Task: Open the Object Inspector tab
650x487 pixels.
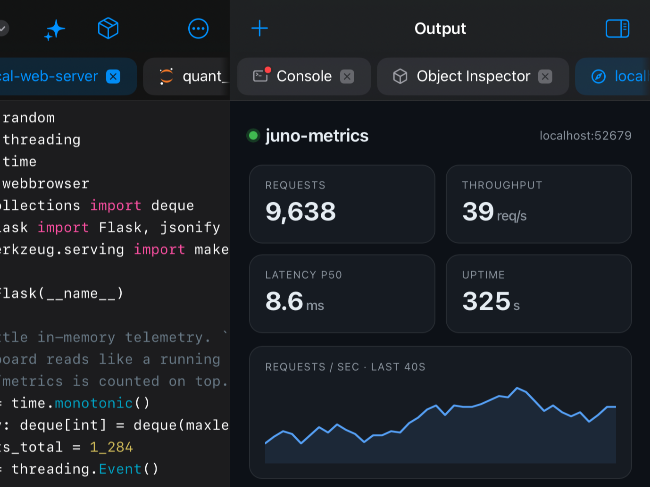Action: tap(473, 76)
